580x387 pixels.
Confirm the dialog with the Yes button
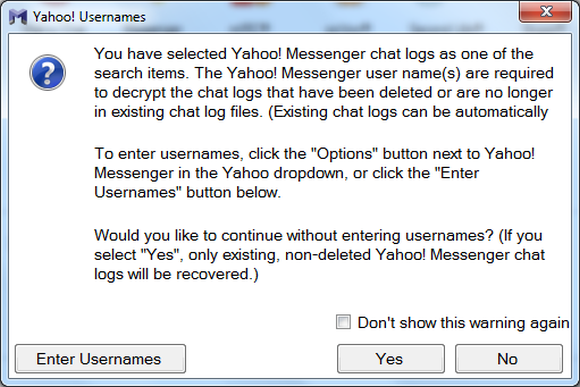[x=391, y=359]
